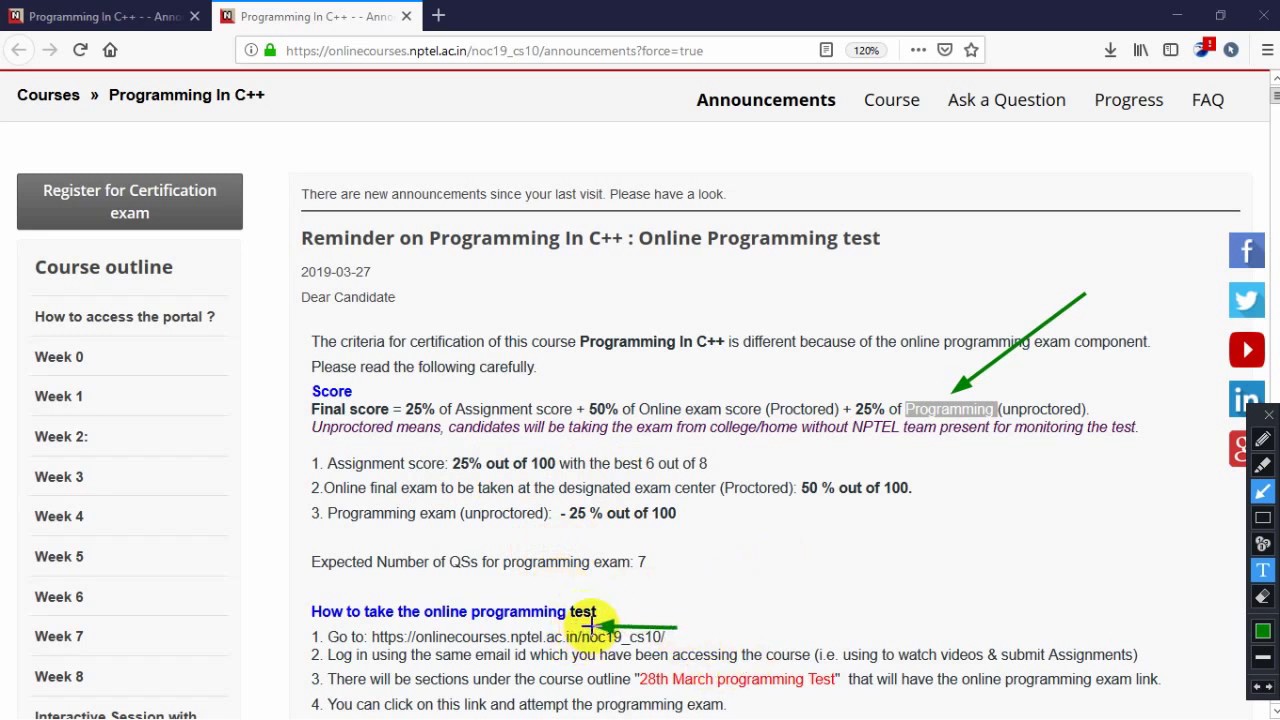Open the LinkedIn social icon
1280x720 pixels.
tap(1246, 400)
